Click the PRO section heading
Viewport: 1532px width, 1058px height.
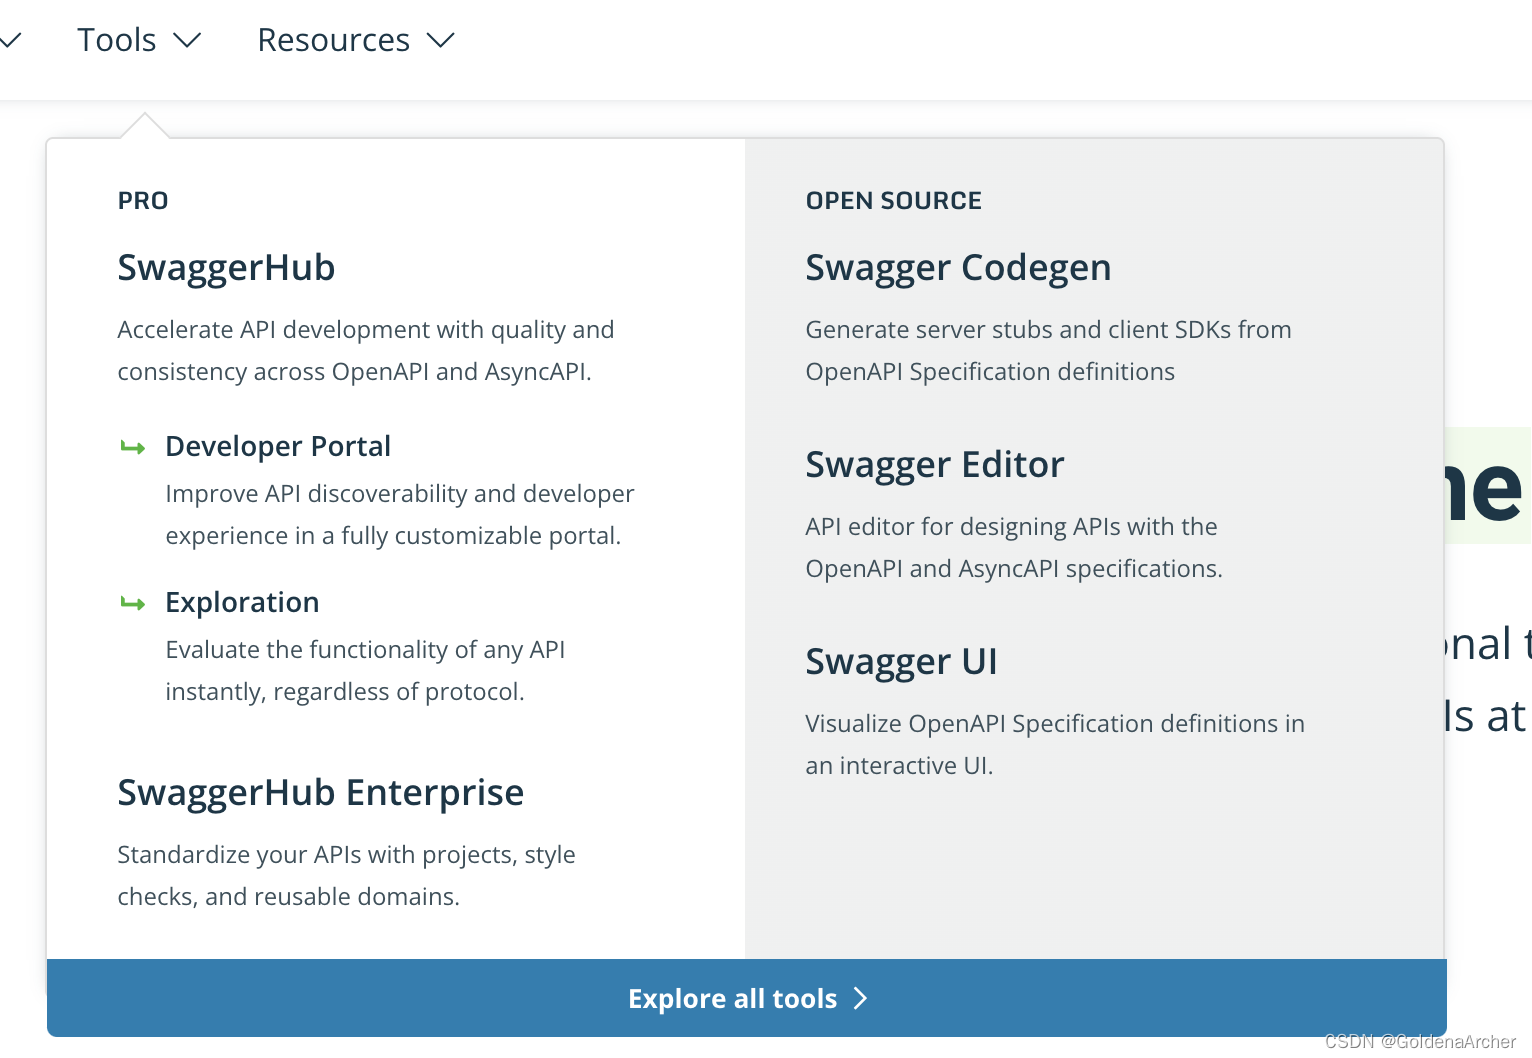pos(143,201)
